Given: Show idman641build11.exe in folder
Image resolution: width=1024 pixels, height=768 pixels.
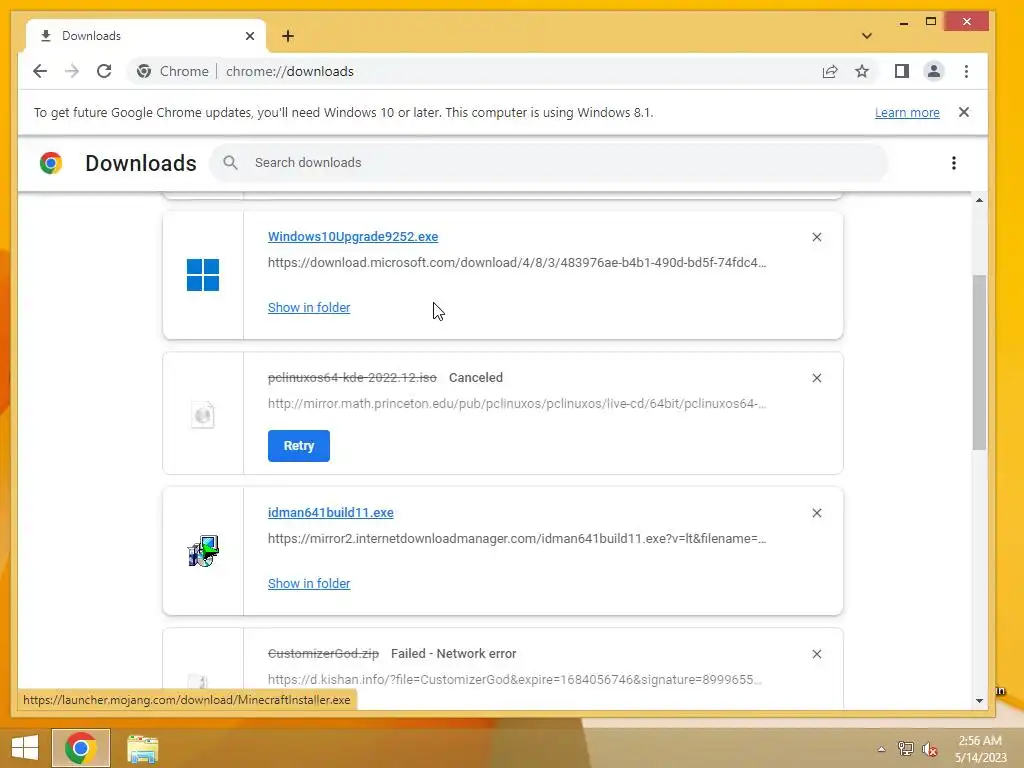Looking at the screenshot, I should pyautogui.click(x=309, y=584).
